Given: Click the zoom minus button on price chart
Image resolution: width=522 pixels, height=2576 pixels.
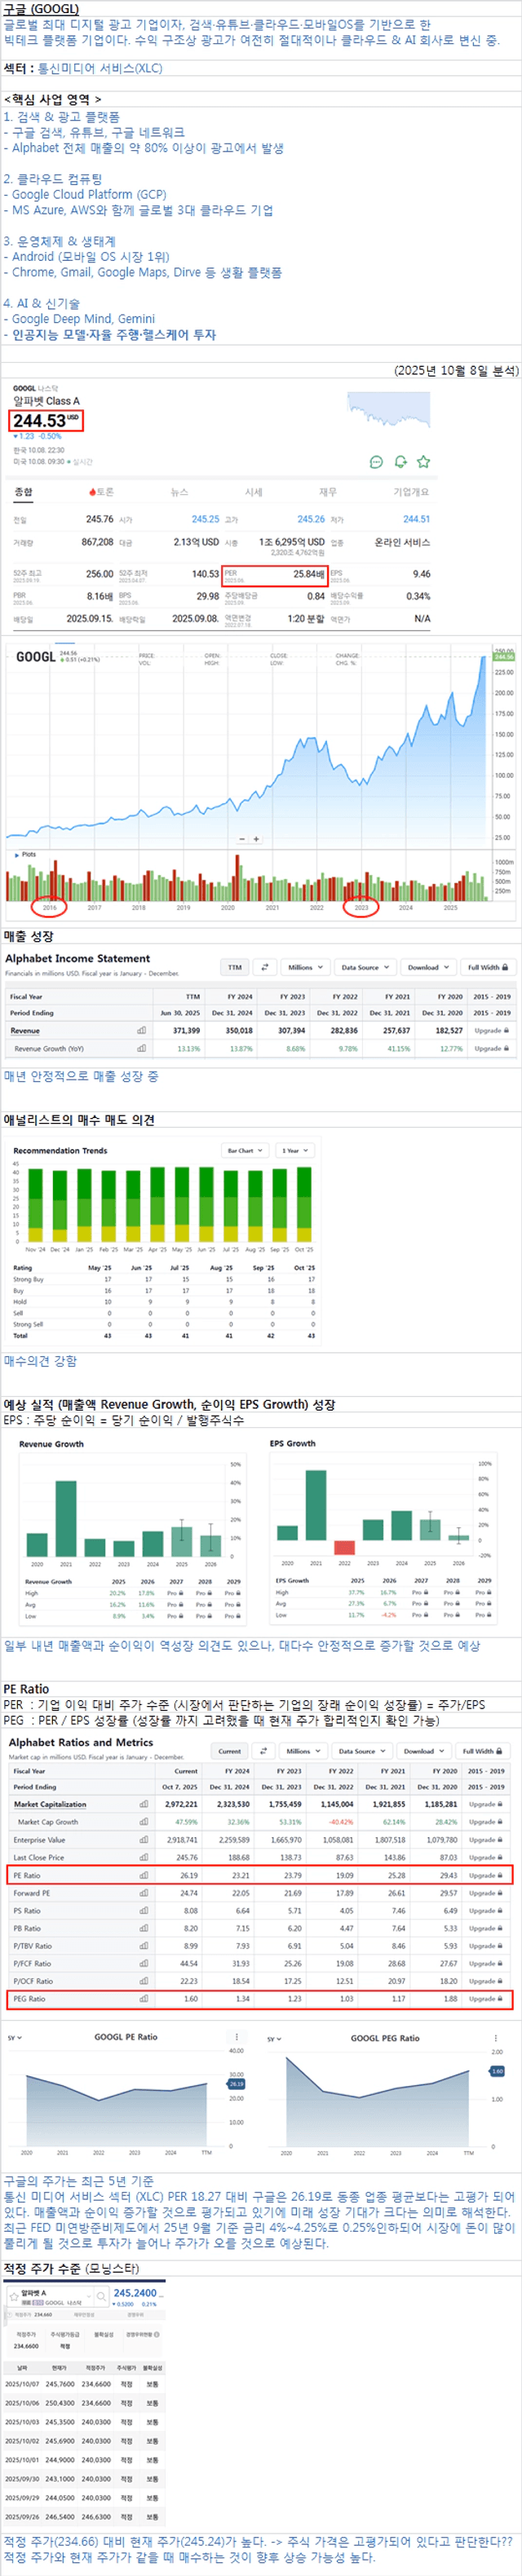Looking at the screenshot, I should click(x=242, y=839).
